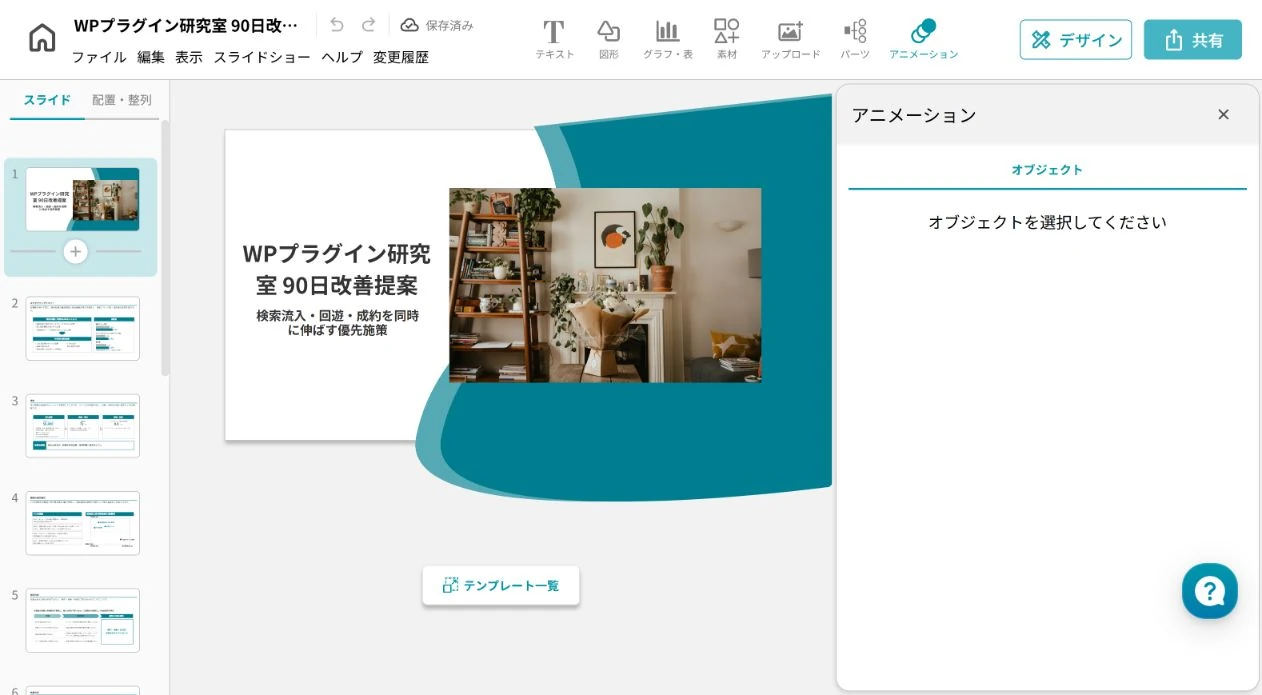Redo the last action

point(368,25)
